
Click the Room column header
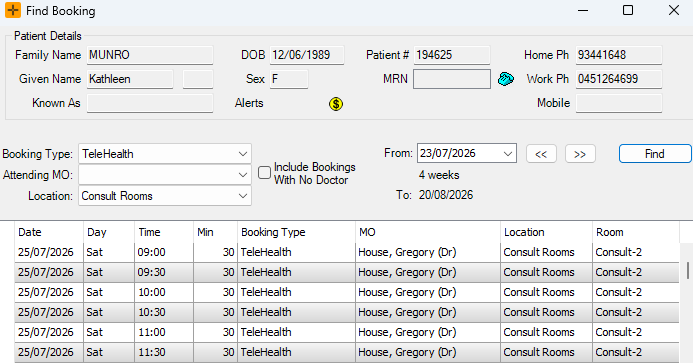coord(636,232)
